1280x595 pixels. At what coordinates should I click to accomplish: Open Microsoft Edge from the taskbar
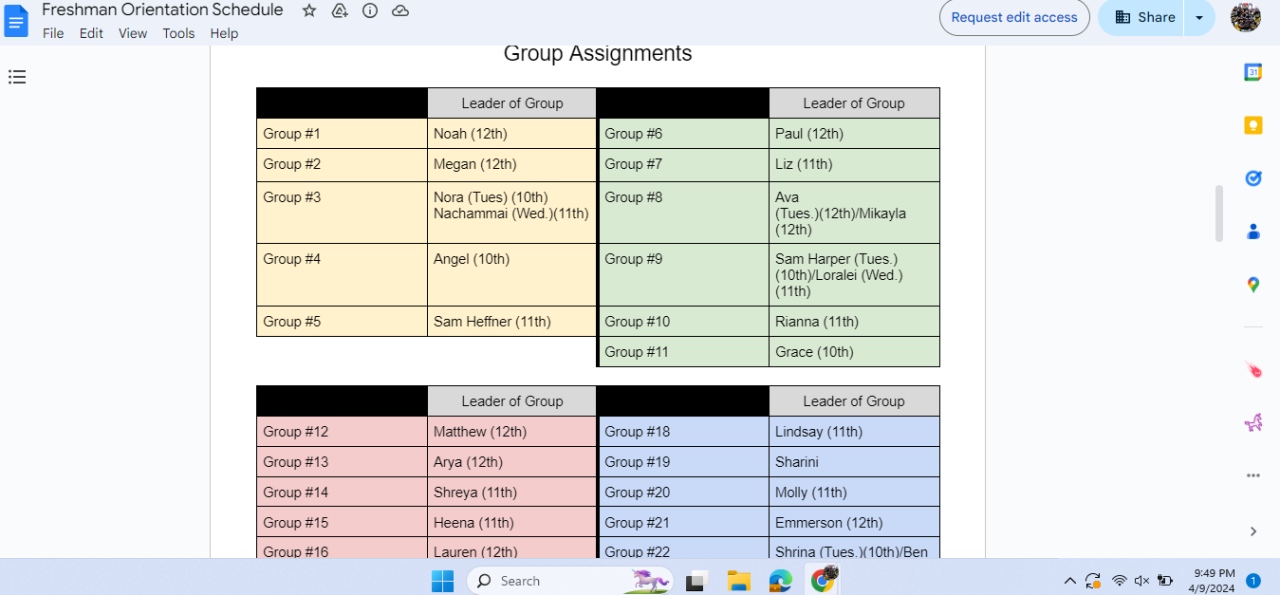781,580
